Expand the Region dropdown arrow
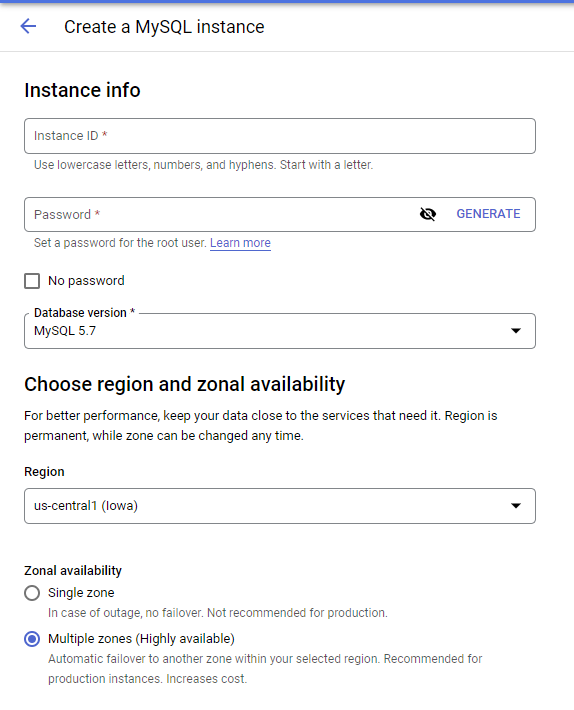574x710 pixels. click(x=516, y=506)
